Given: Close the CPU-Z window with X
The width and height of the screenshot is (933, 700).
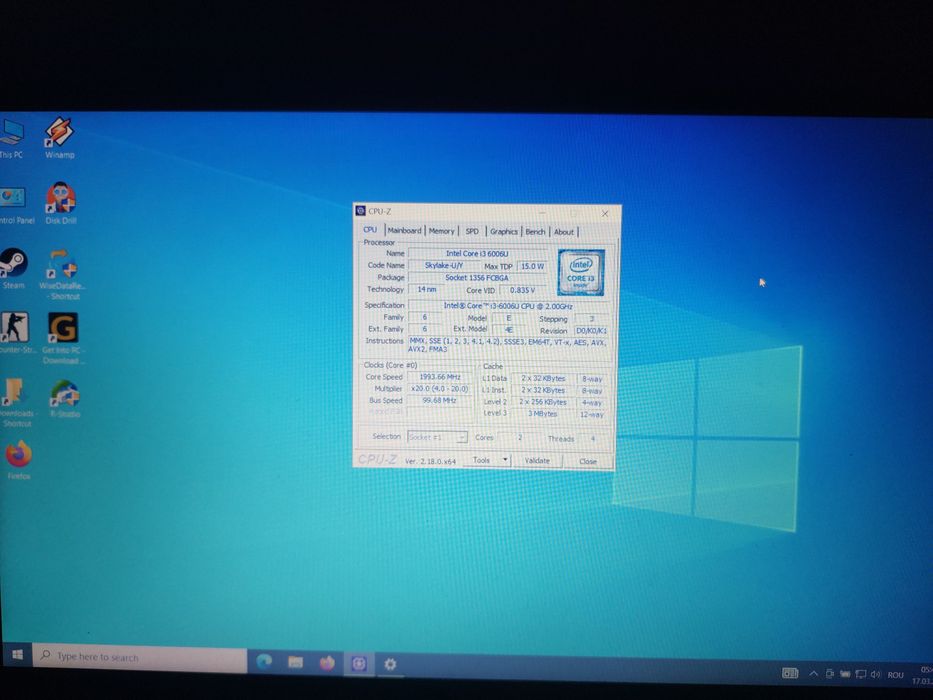Looking at the screenshot, I should point(605,213).
